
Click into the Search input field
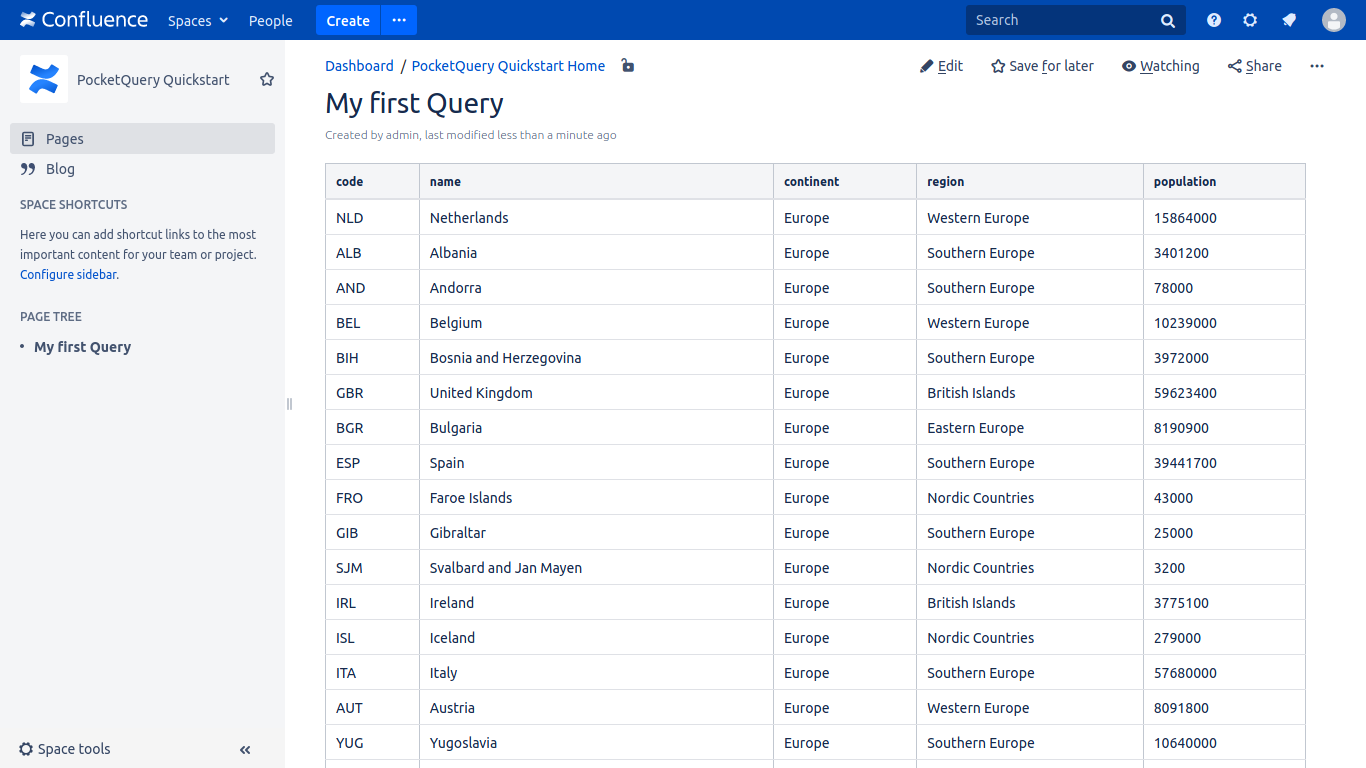tap(1060, 20)
